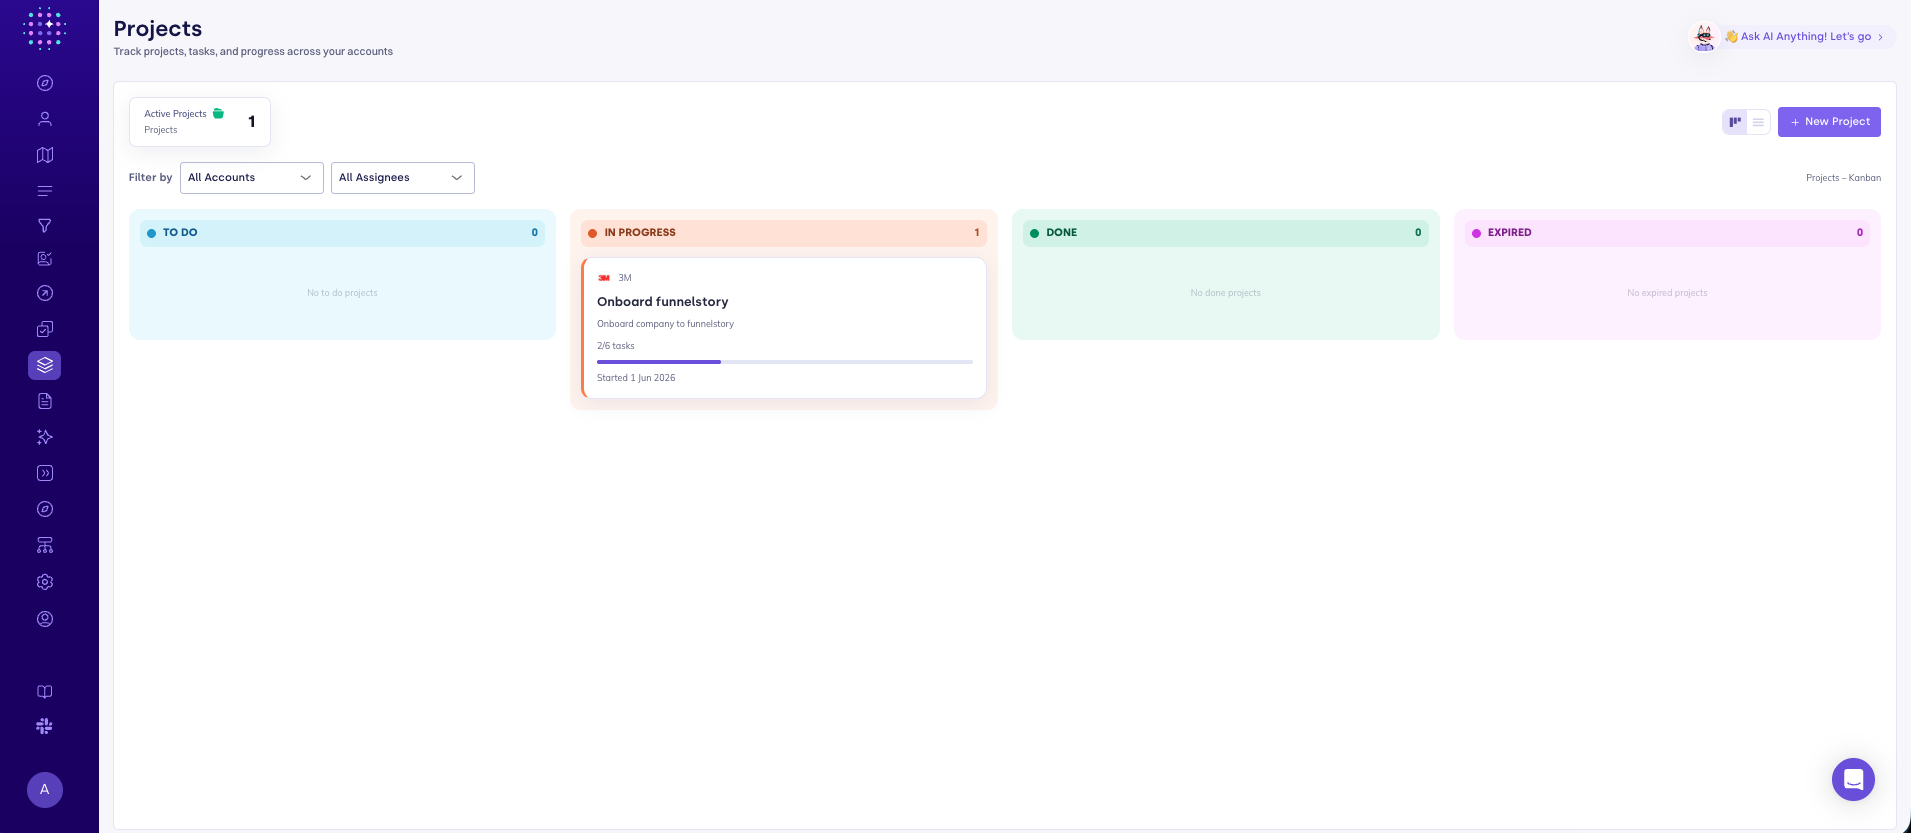Viewport: 1911px width, 833px height.
Task: Click 'Onboard company to funnelstory' description
Action: click(x=665, y=324)
